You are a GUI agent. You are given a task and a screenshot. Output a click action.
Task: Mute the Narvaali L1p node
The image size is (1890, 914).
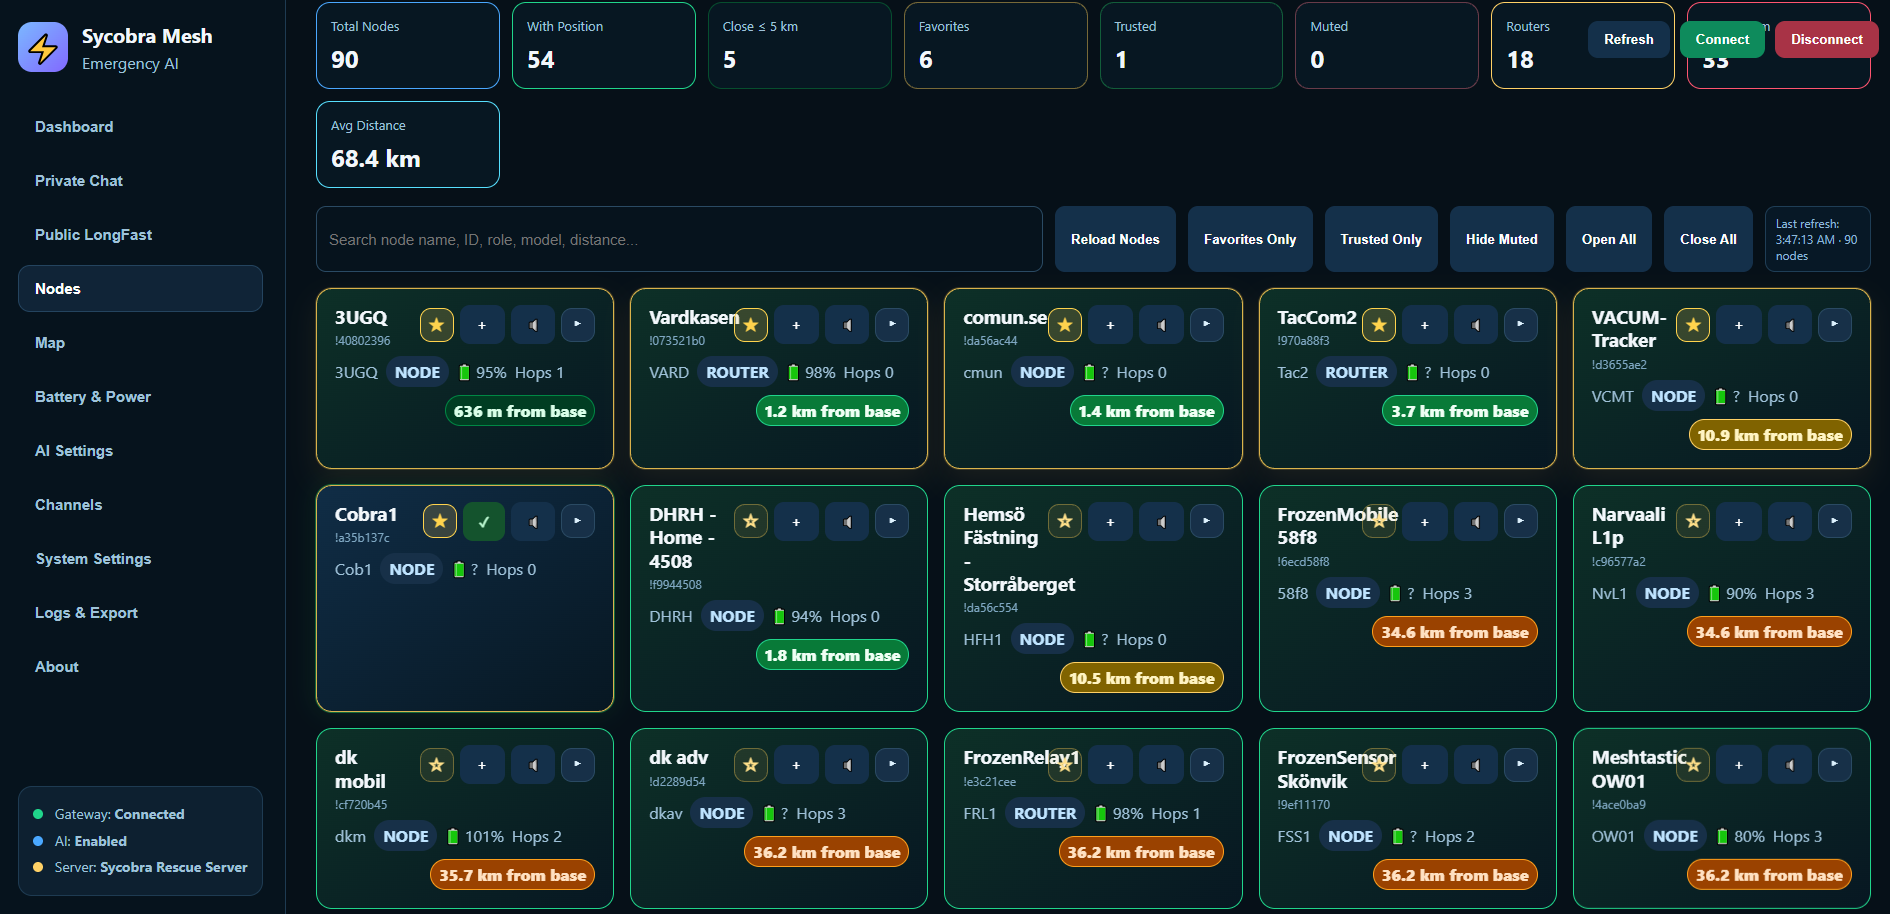coord(1789,521)
